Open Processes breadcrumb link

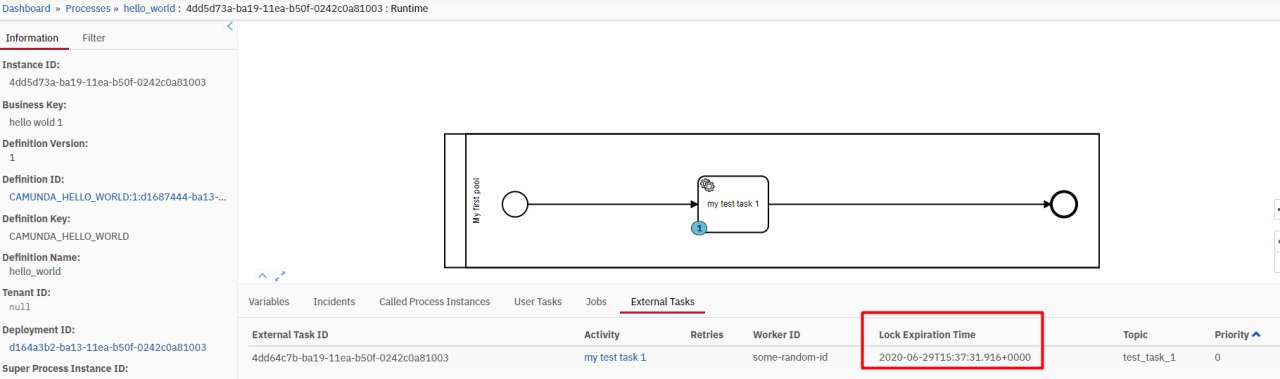point(88,8)
